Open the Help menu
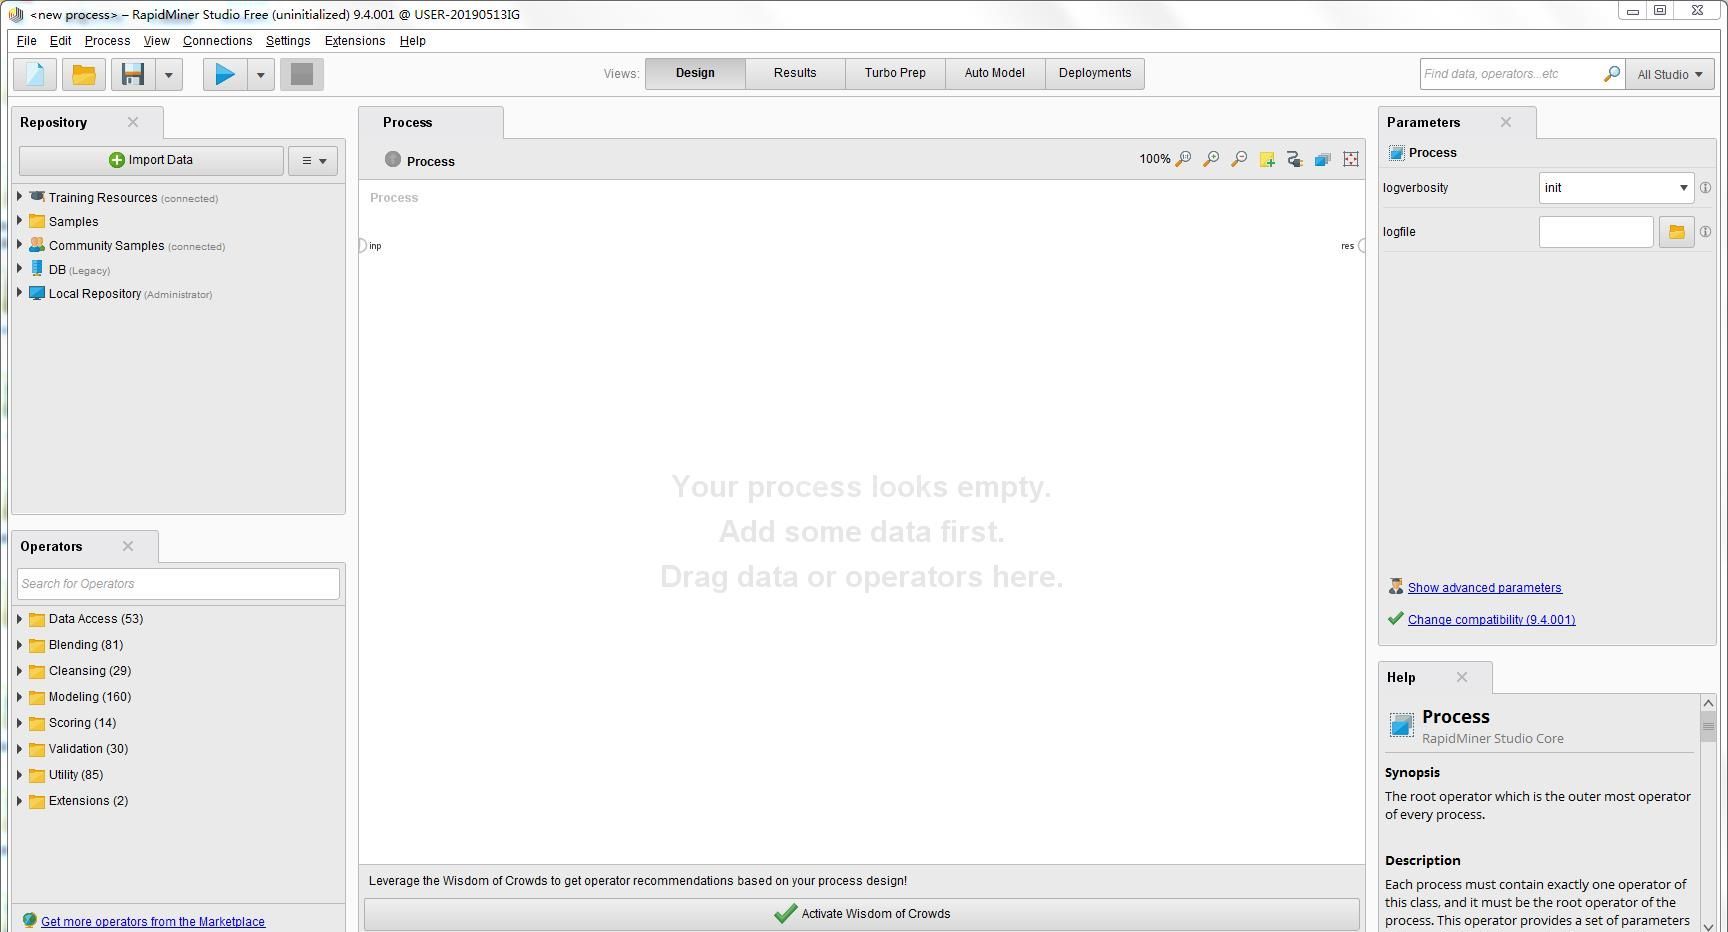 413,41
